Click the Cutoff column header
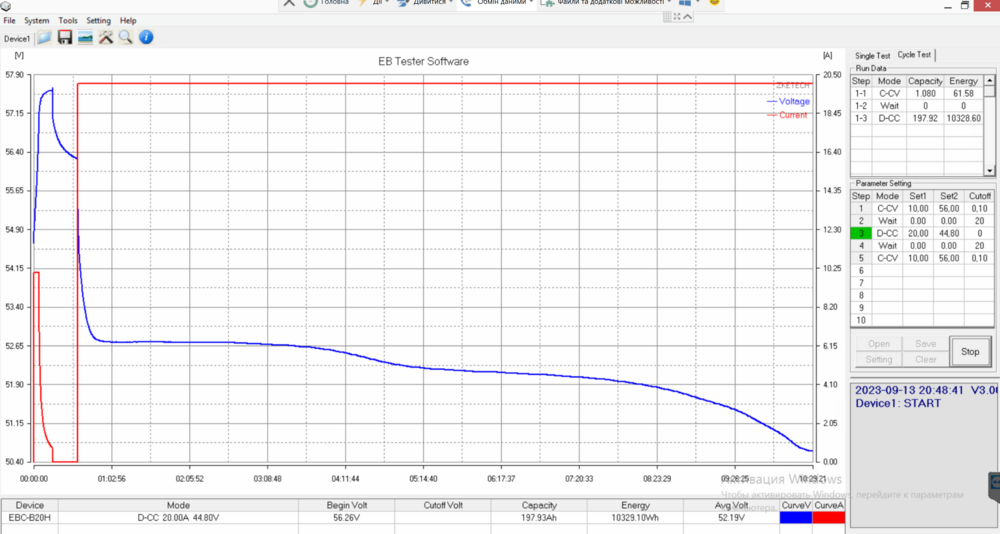Image resolution: width=1000 pixels, height=534 pixels. 979,196
